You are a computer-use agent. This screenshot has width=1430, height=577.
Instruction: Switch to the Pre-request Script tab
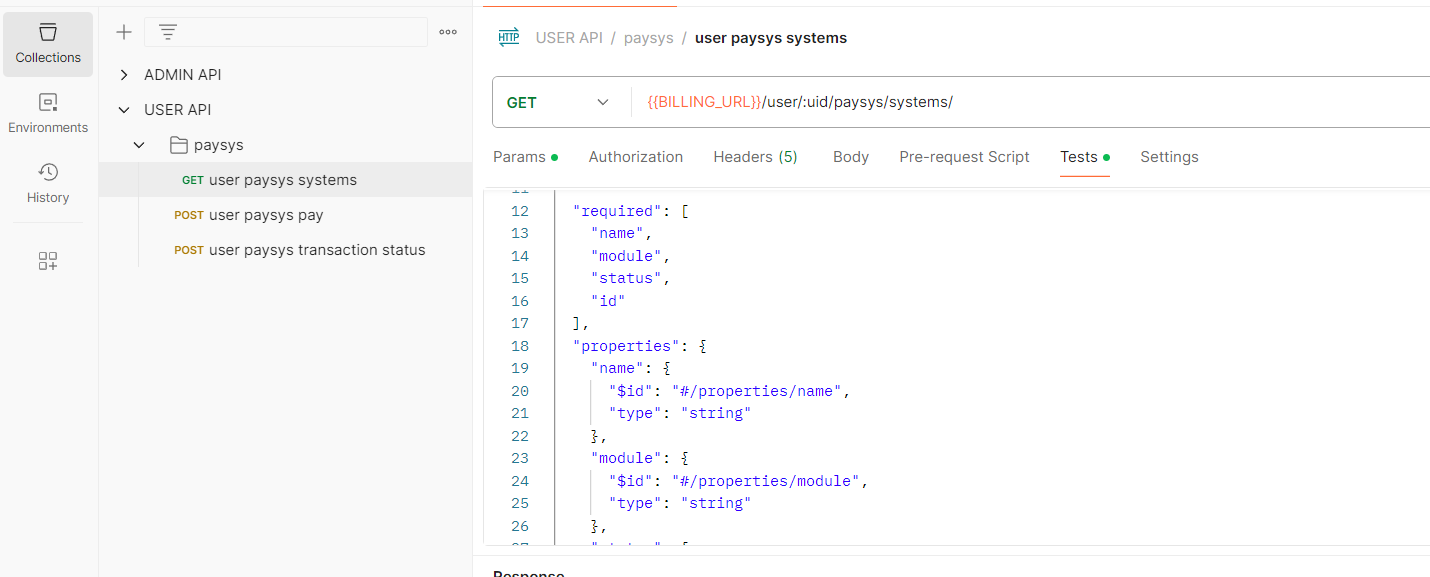(x=964, y=157)
